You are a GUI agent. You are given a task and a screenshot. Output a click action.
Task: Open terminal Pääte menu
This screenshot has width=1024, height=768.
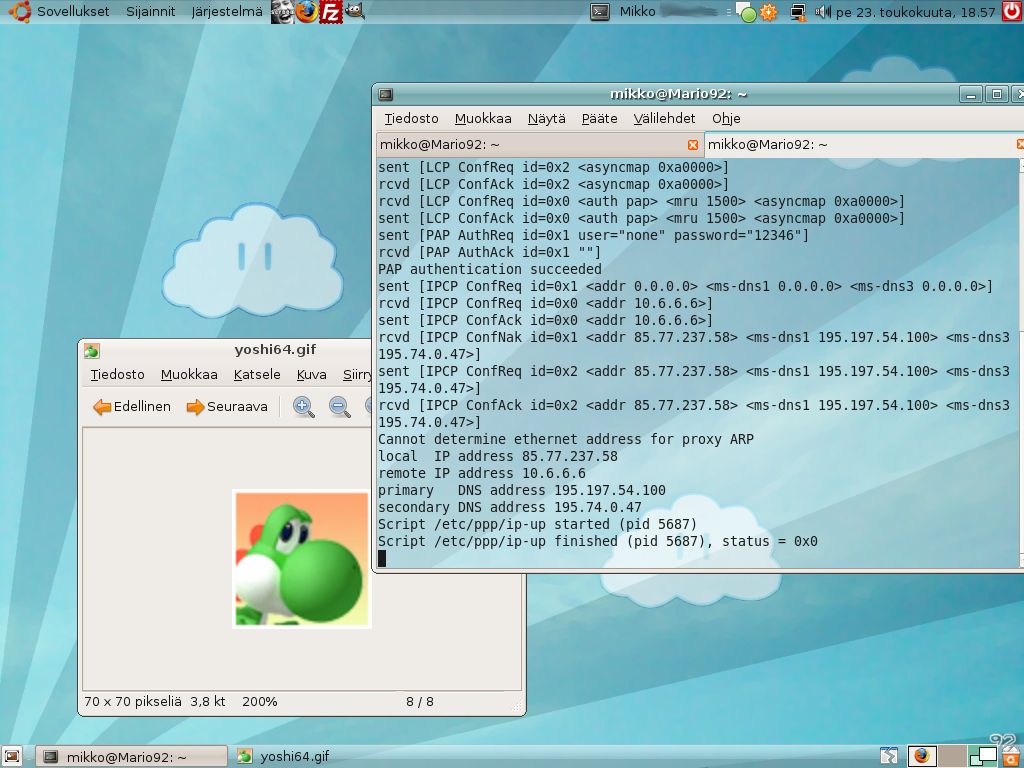(x=600, y=118)
